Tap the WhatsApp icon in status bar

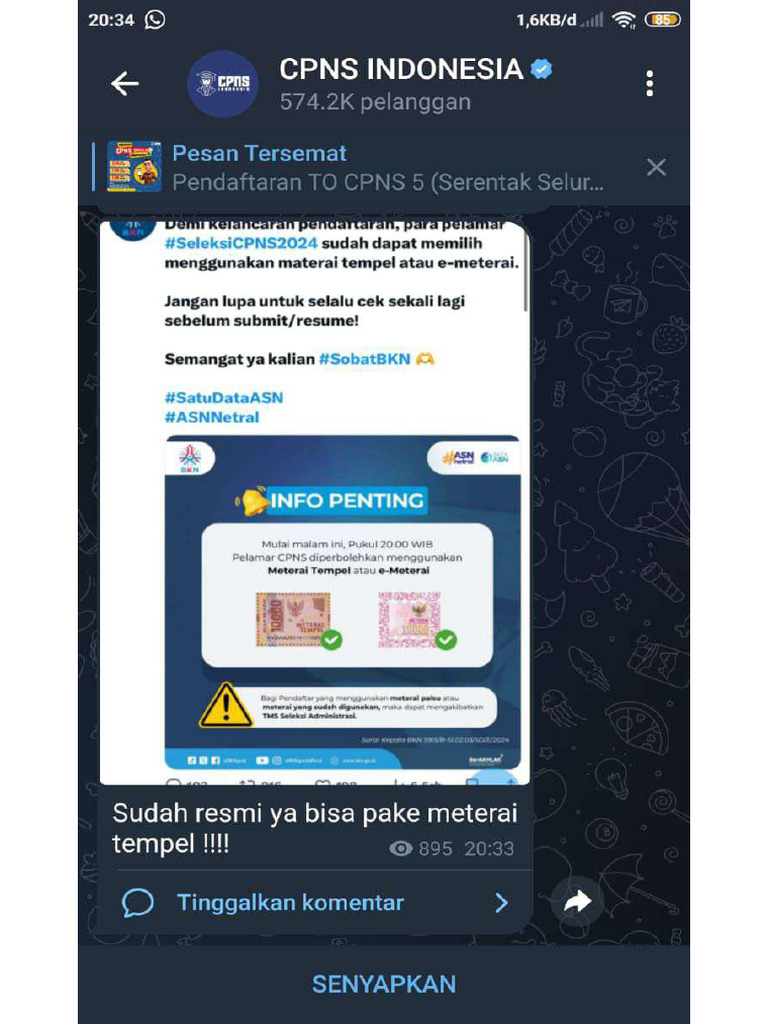(x=155, y=20)
